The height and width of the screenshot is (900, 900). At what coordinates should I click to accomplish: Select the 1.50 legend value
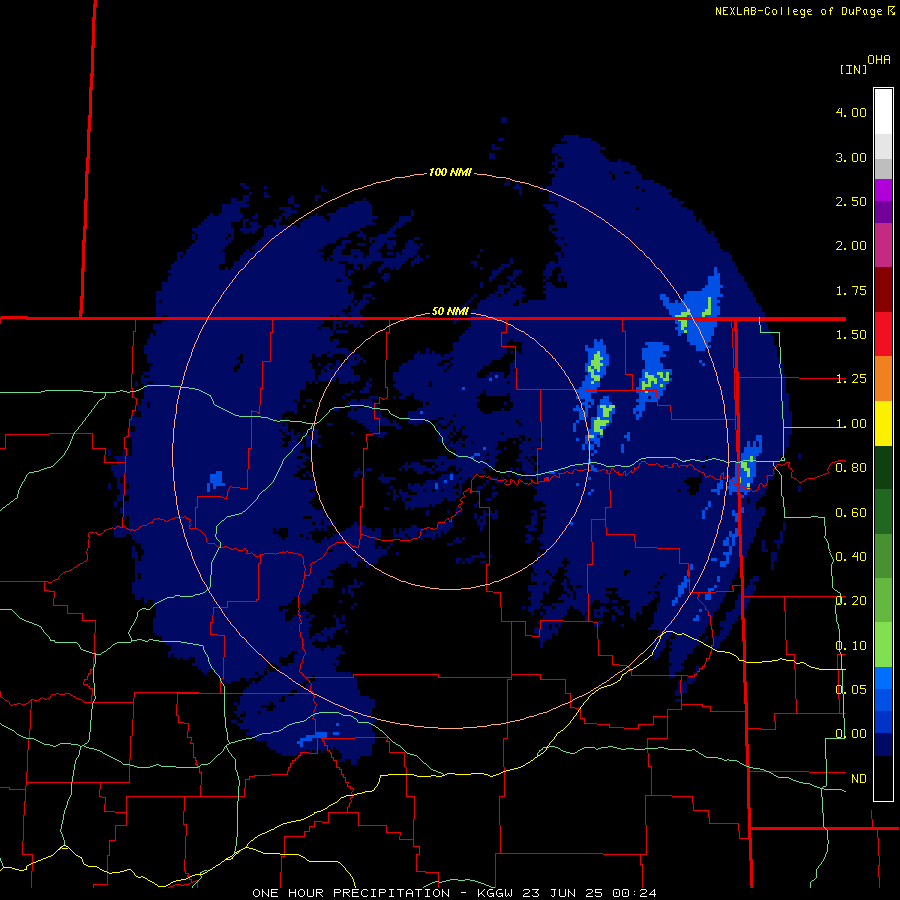point(851,335)
